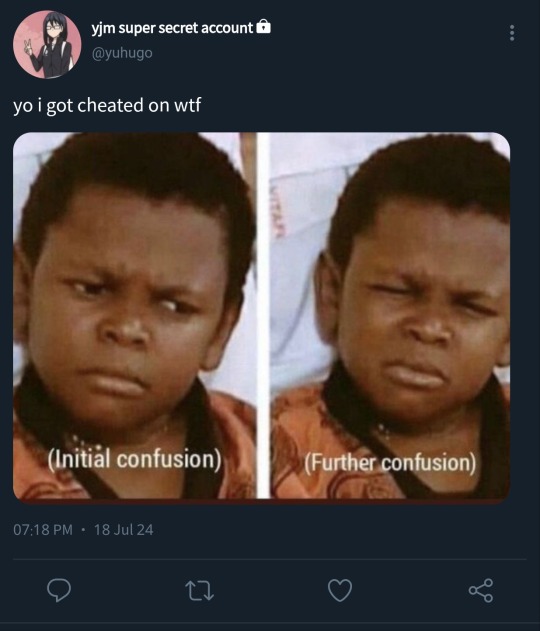The height and width of the screenshot is (631, 540).
Task: Open the 'yjm super secret account' display name
Action: (x=172, y=28)
